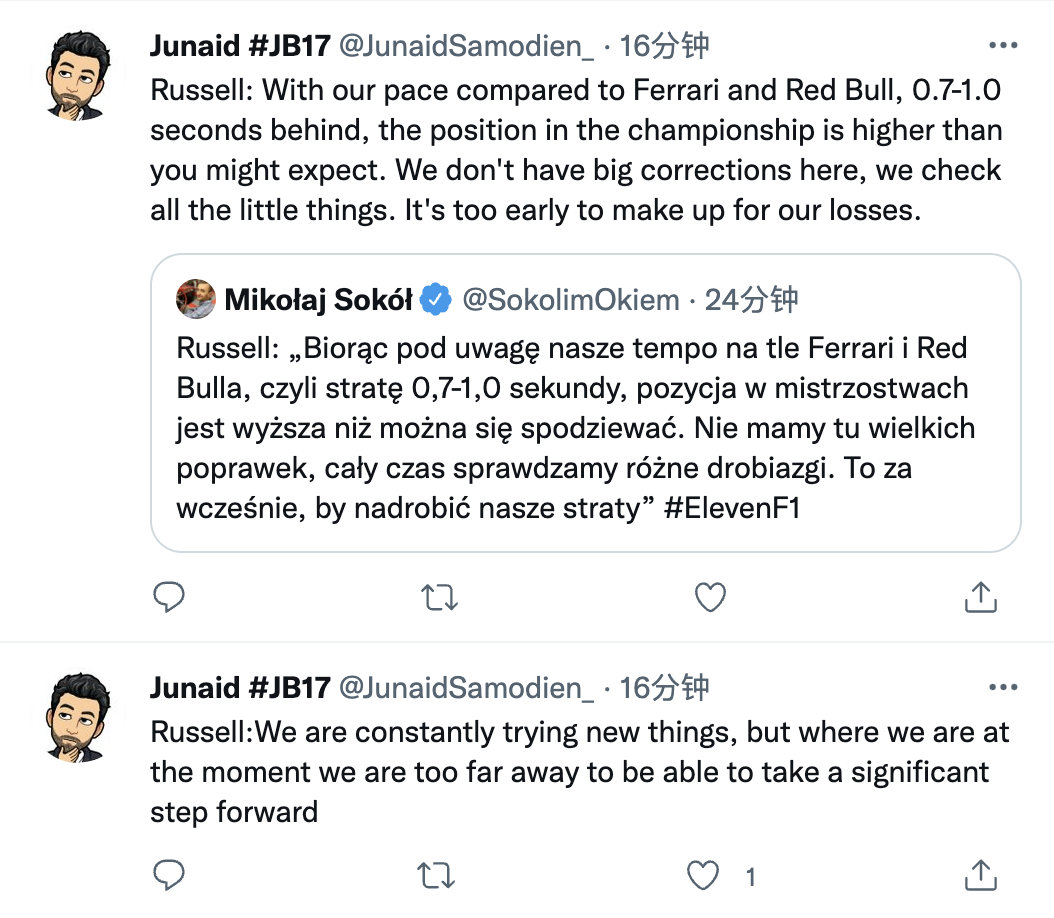1054x918 pixels.
Task: Open Mikołaj Sokół's small profile picture
Action: coord(196,299)
